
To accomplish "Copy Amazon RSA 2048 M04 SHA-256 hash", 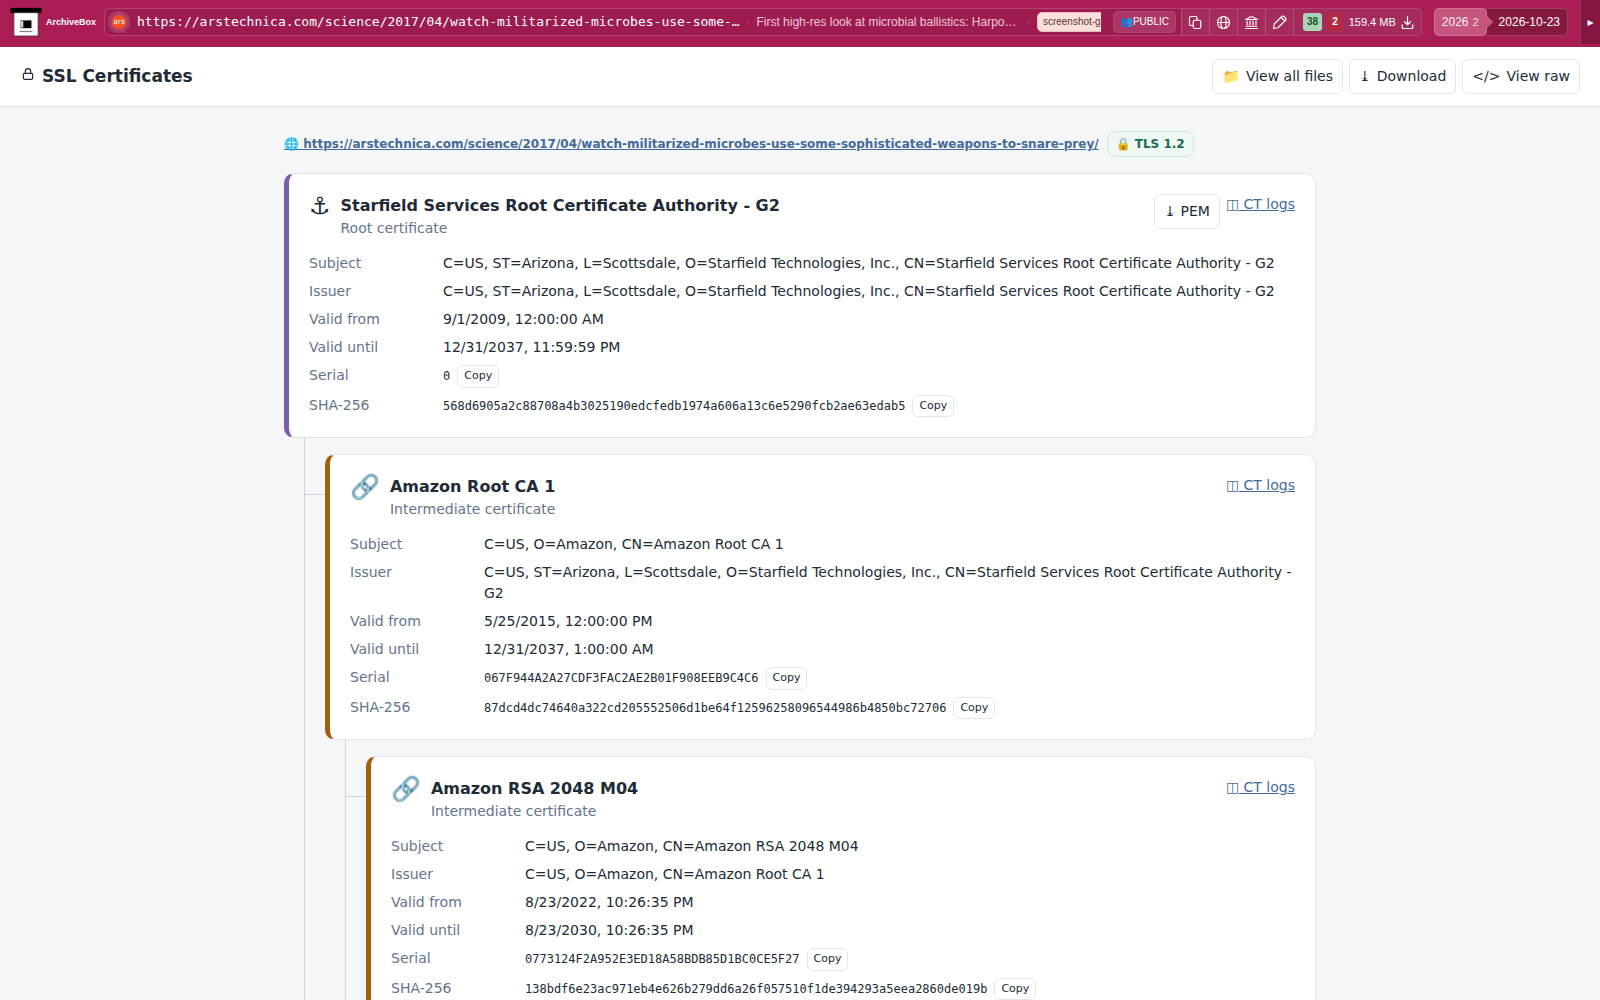I will [x=1015, y=989].
